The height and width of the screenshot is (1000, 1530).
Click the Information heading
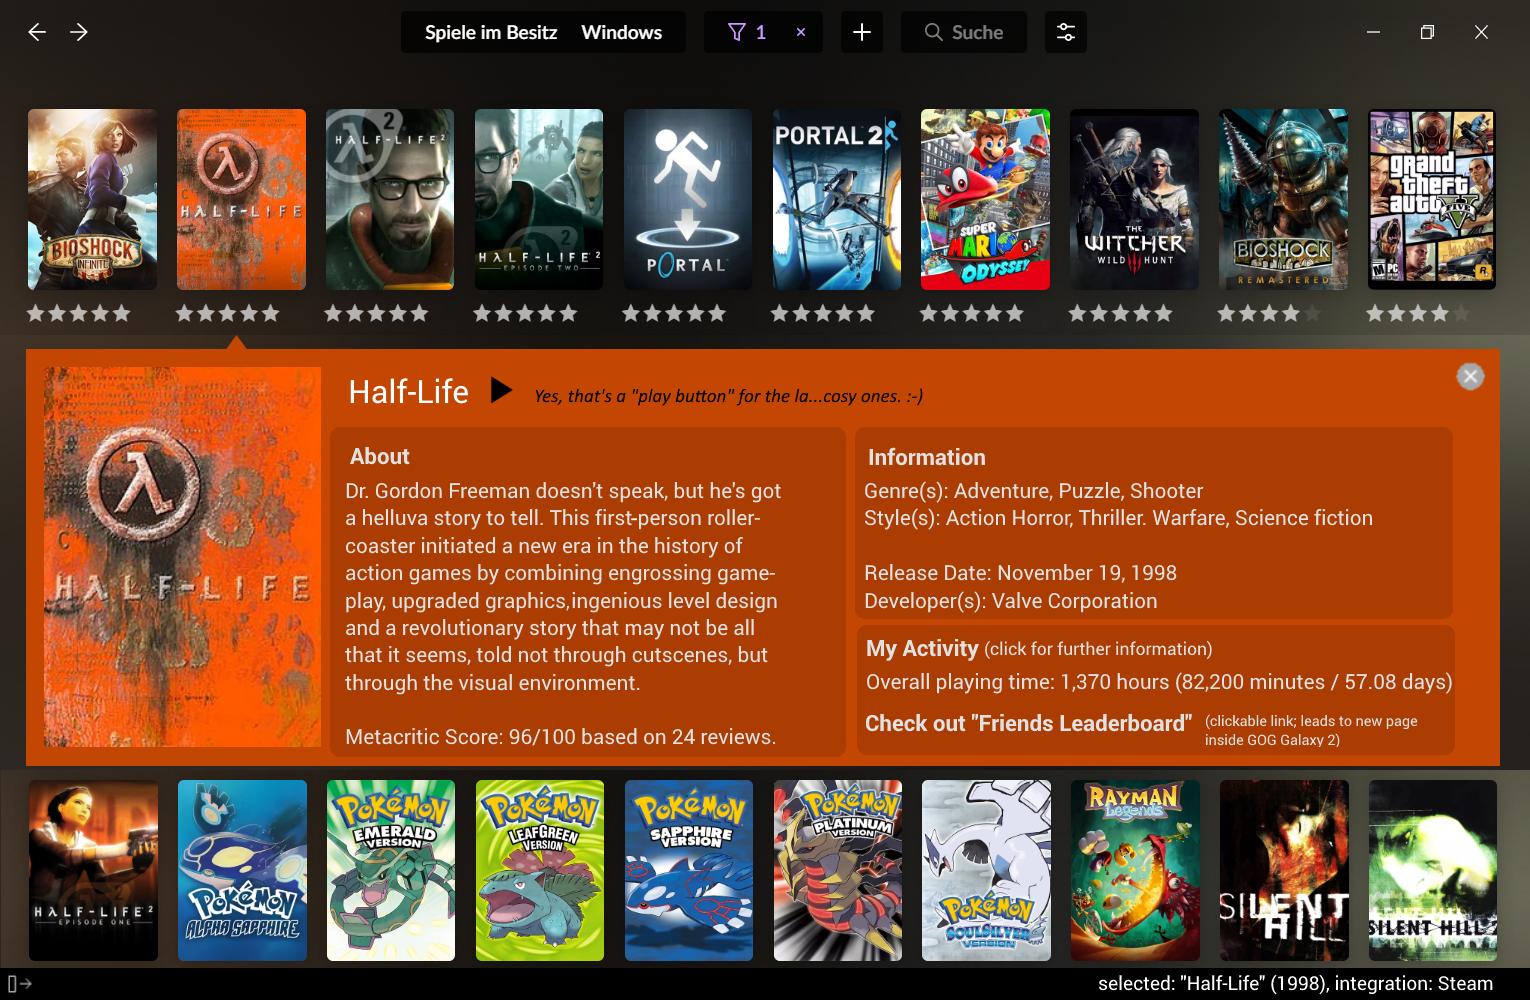[926, 457]
